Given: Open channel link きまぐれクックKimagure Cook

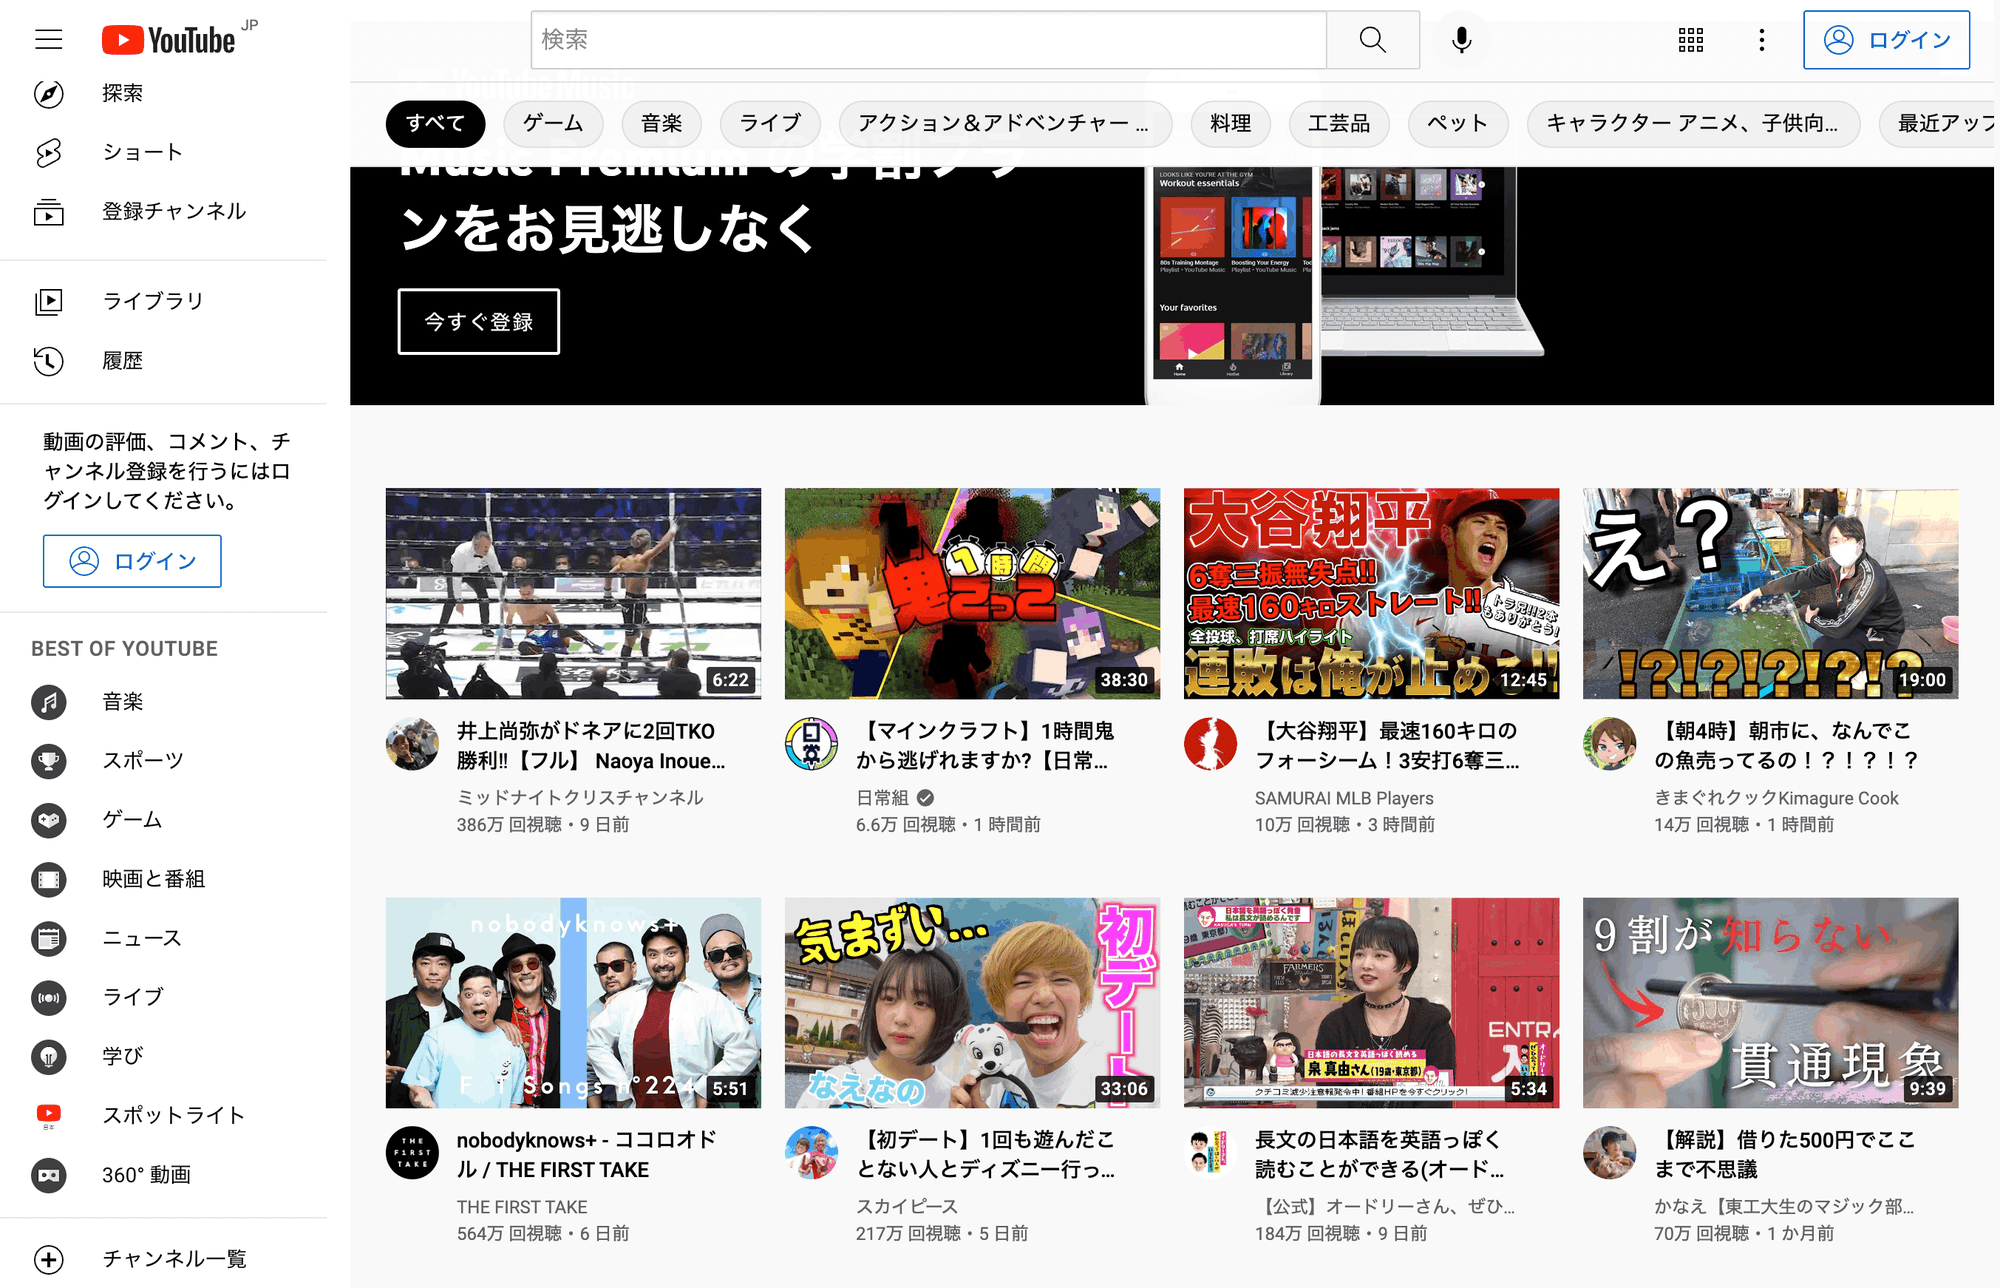Looking at the screenshot, I should click(1776, 798).
